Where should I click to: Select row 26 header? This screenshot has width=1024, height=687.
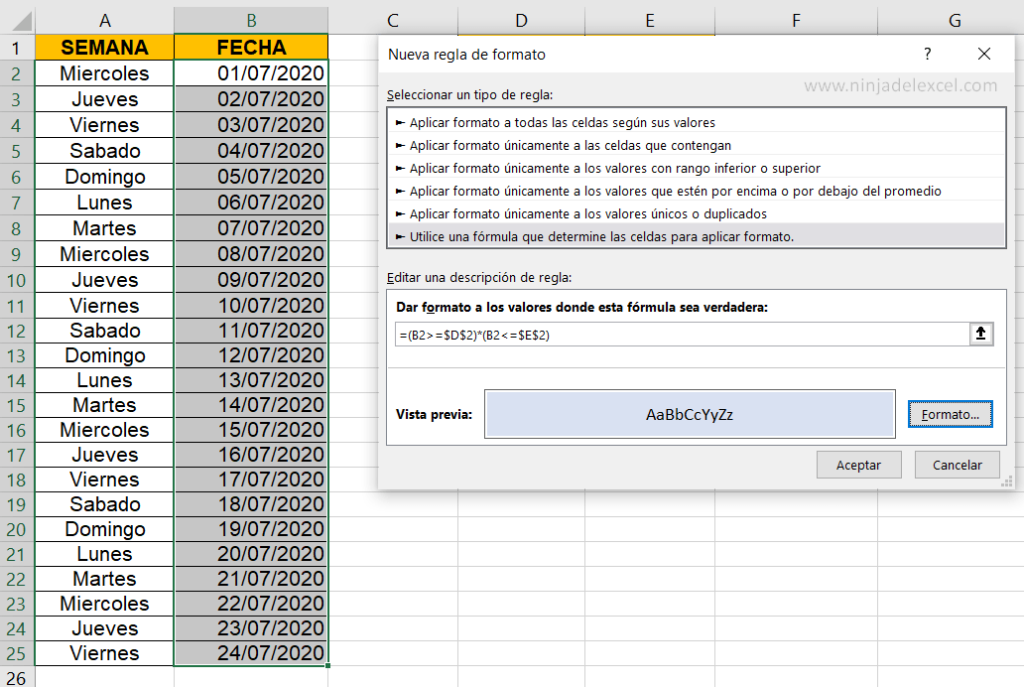[x=17, y=677]
